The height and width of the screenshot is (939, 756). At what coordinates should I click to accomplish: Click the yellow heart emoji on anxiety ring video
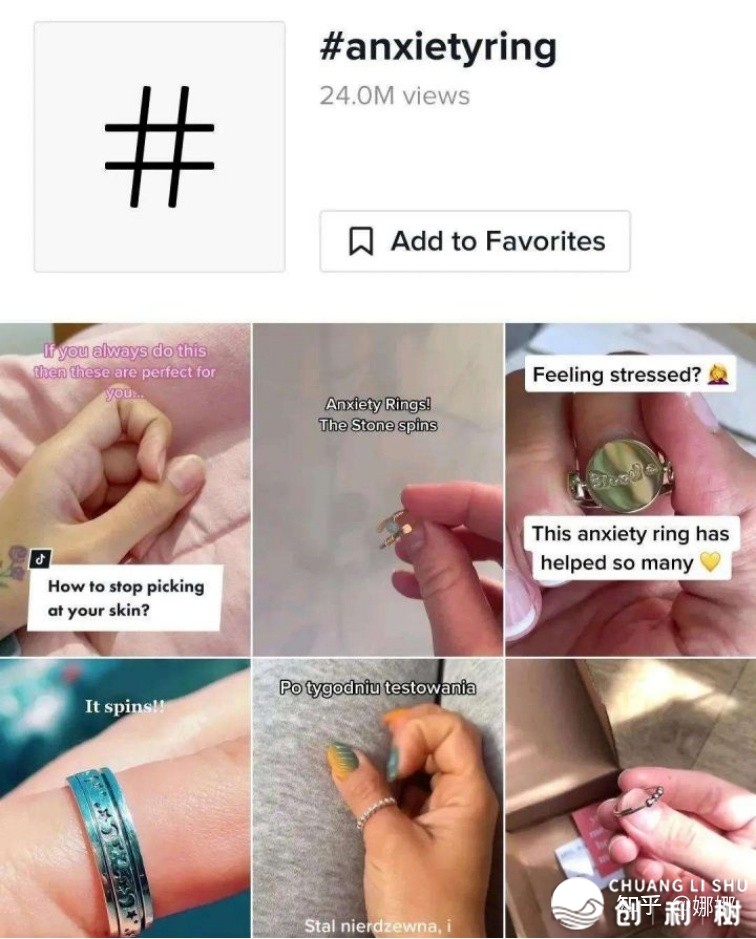pyautogui.click(x=710, y=562)
